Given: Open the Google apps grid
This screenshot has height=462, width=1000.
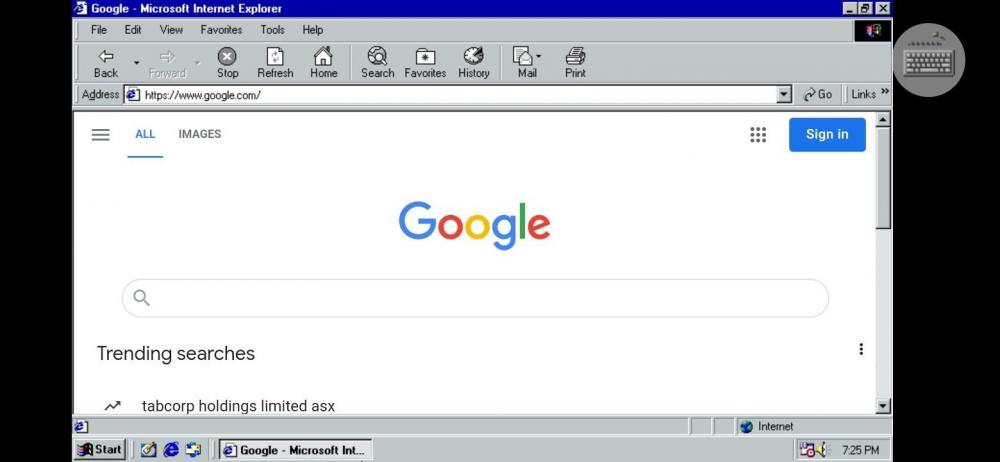Looking at the screenshot, I should coord(758,135).
